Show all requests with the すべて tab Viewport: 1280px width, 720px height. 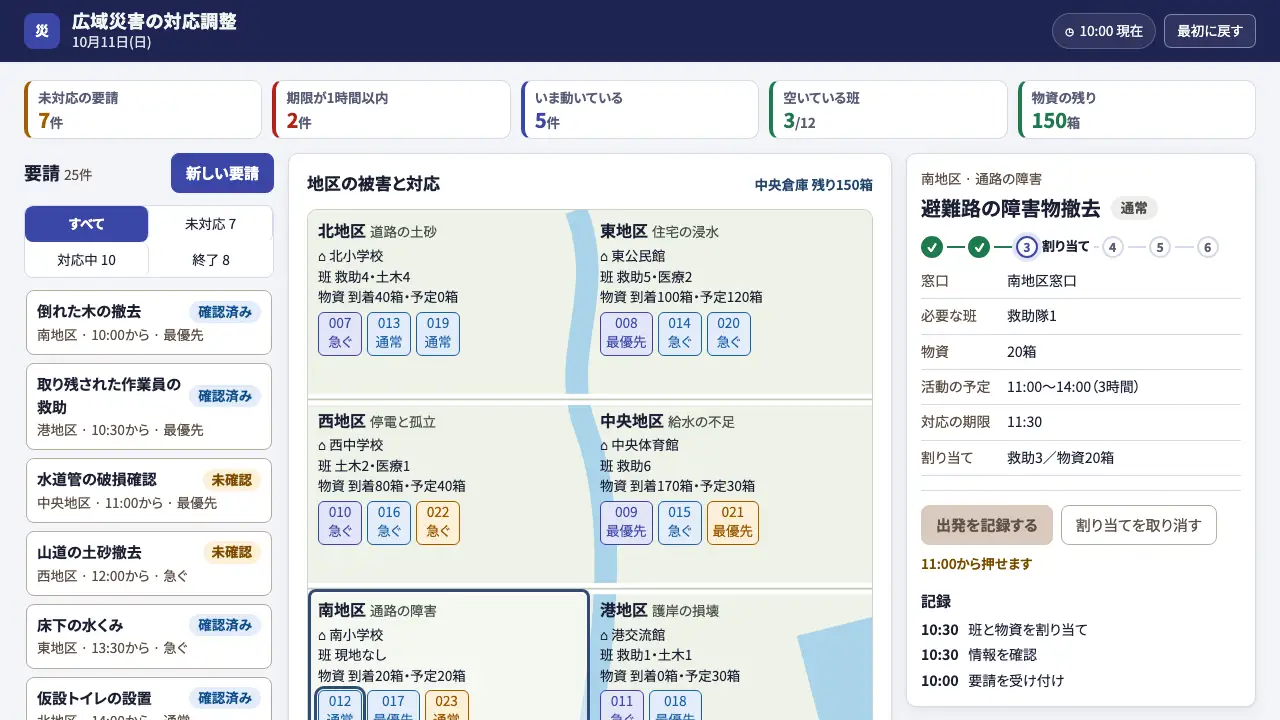[x=87, y=224]
